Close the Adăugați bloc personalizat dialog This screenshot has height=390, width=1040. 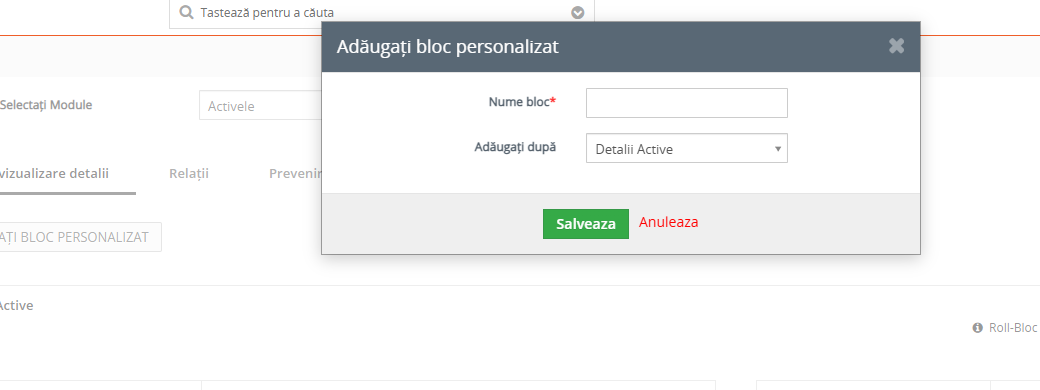click(896, 46)
